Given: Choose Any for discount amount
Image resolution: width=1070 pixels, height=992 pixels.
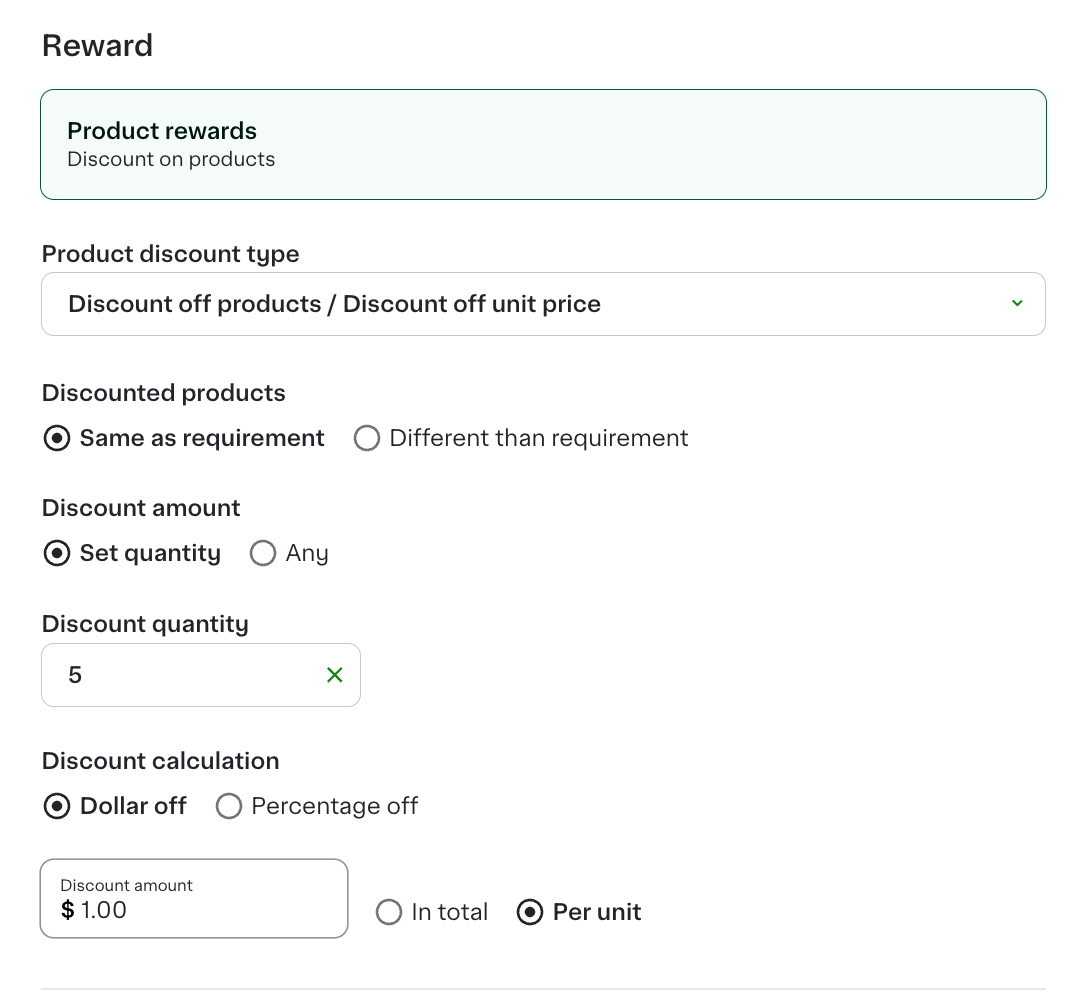Looking at the screenshot, I should tap(263, 553).
